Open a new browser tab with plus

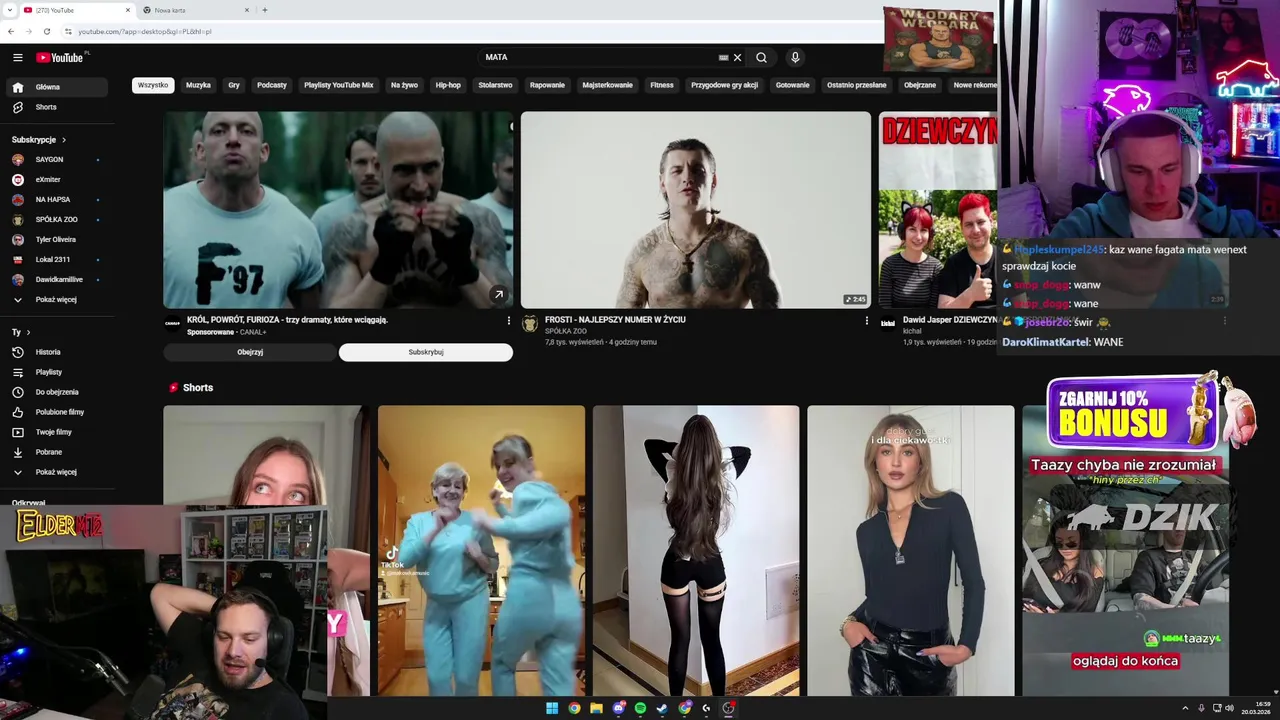pyautogui.click(x=264, y=10)
